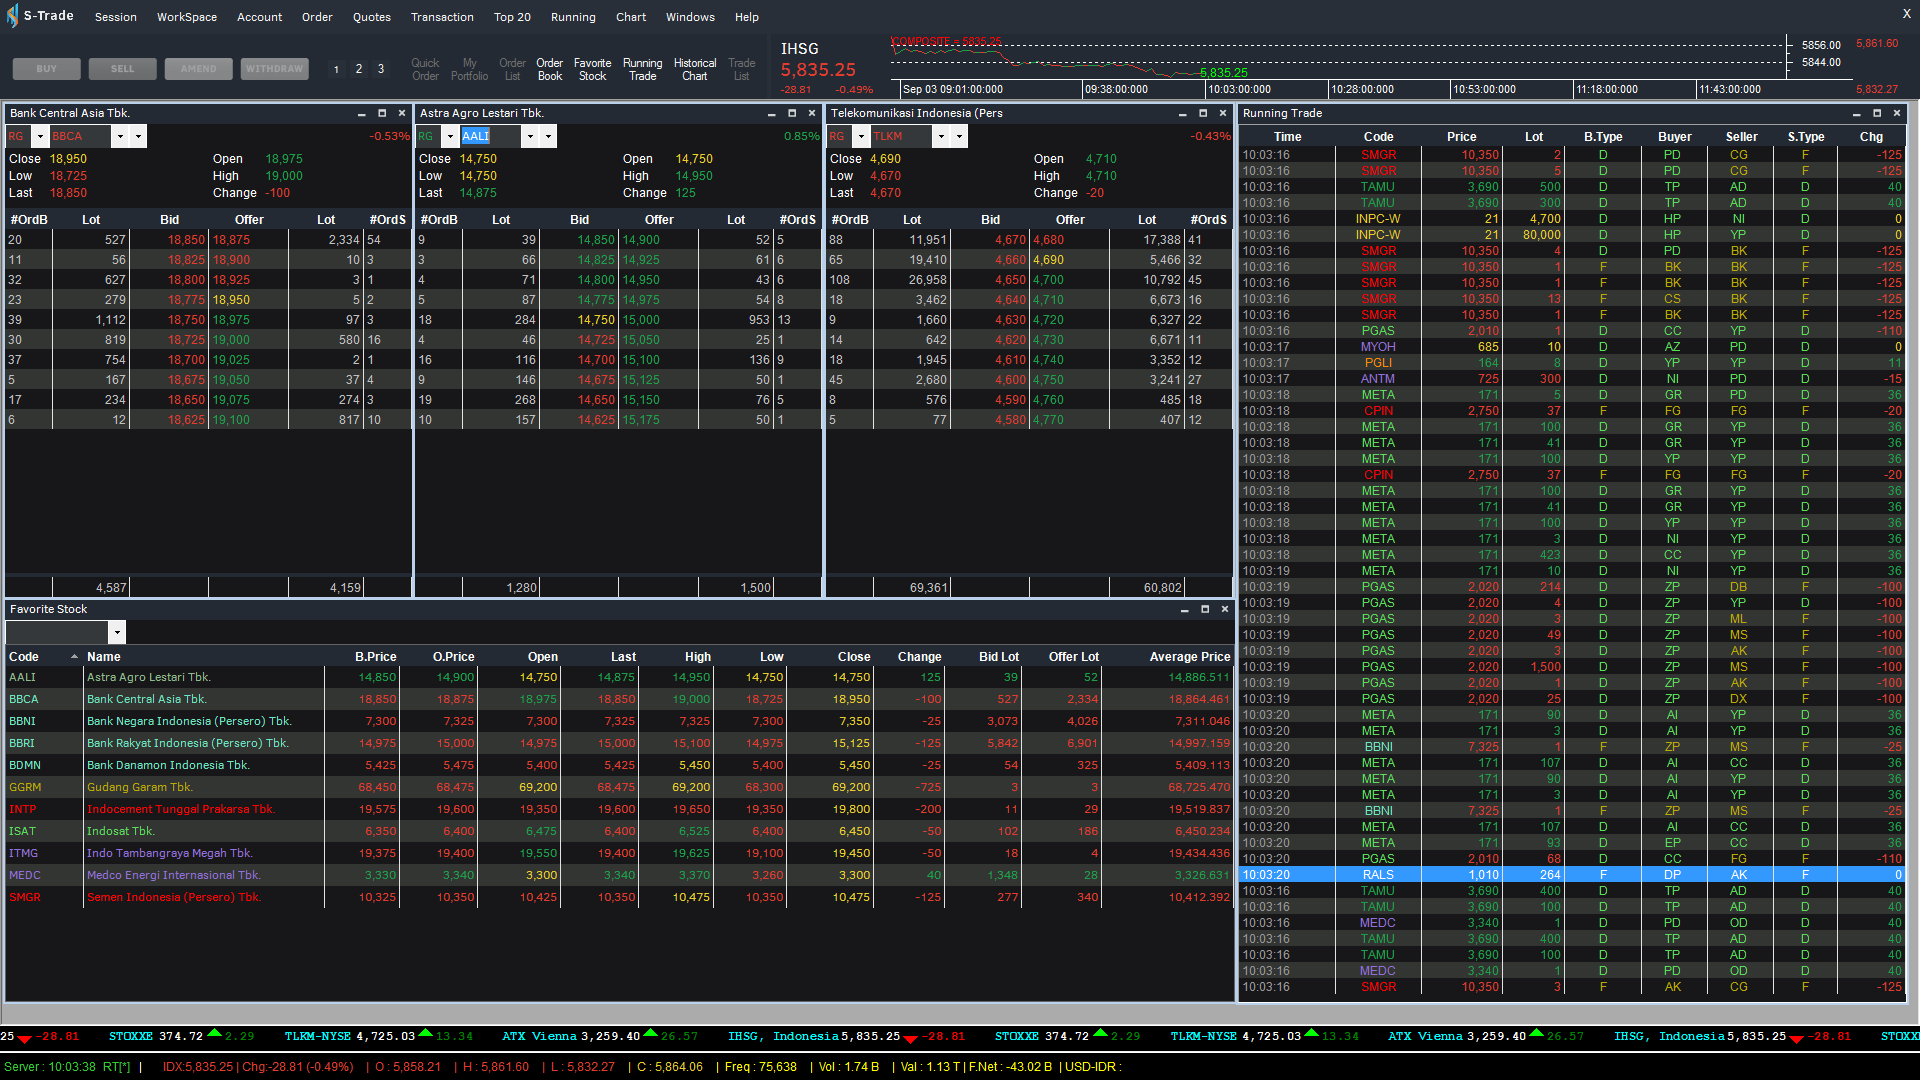Click the S-Trade logo icon
The width and height of the screenshot is (1920, 1080).
[12, 16]
